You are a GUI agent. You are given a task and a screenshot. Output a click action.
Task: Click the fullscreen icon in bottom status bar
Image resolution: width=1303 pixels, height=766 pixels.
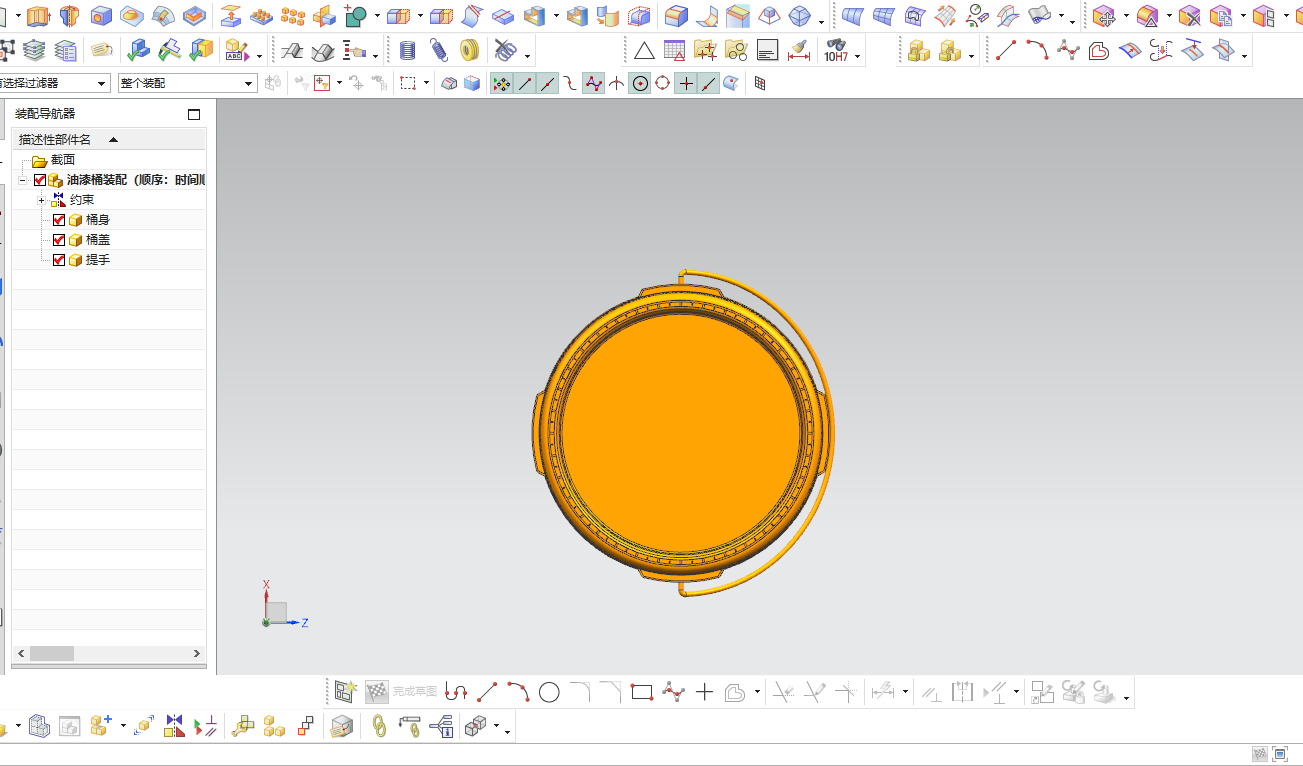pyautogui.click(x=1281, y=754)
